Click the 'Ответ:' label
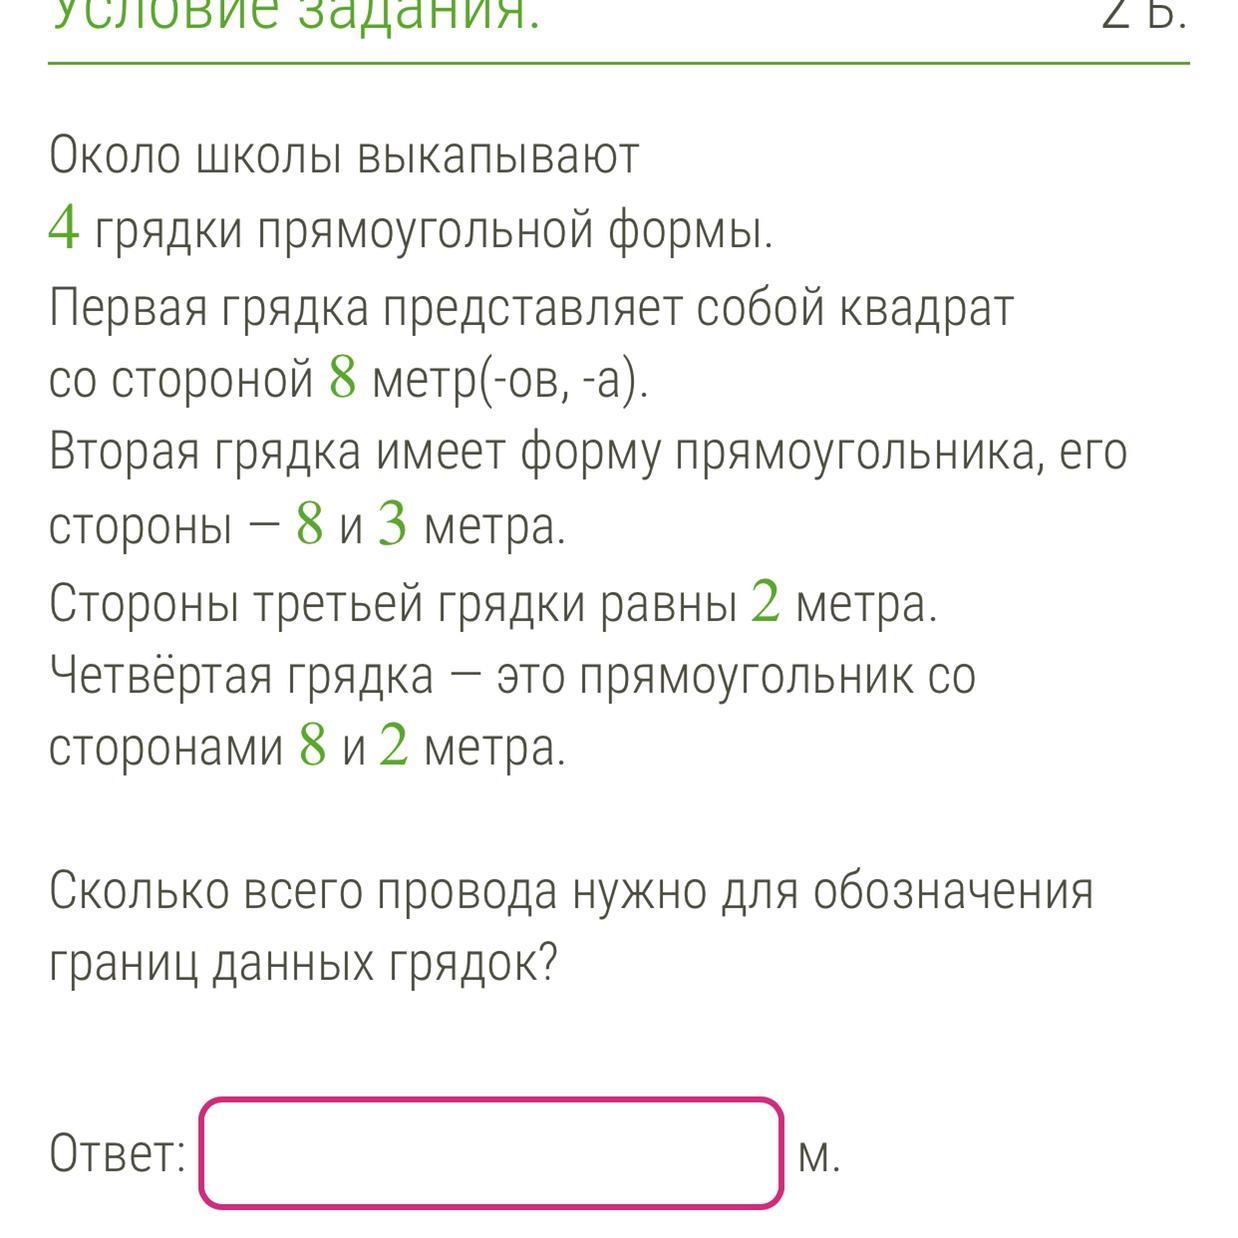The height and width of the screenshot is (1238, 1238). (x=117, y=1154)
